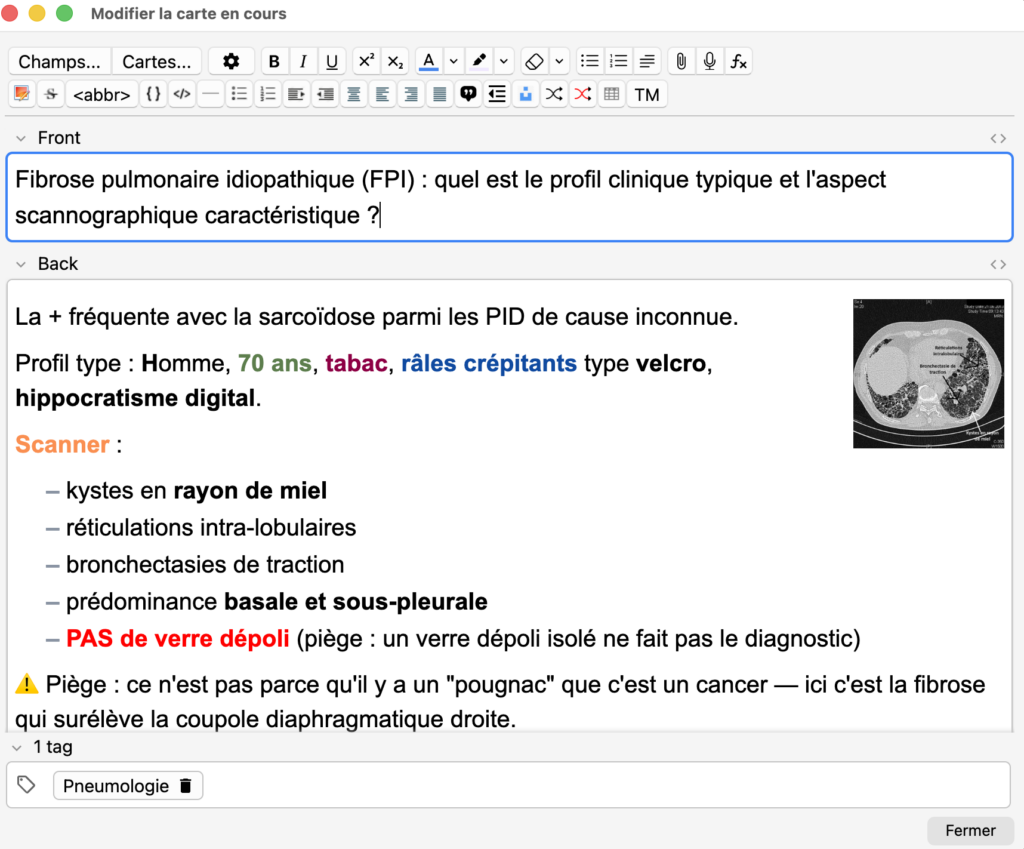Apply the highlighter color button
This screenshot has width=1024, height=849.
click(x=479, y=61)
